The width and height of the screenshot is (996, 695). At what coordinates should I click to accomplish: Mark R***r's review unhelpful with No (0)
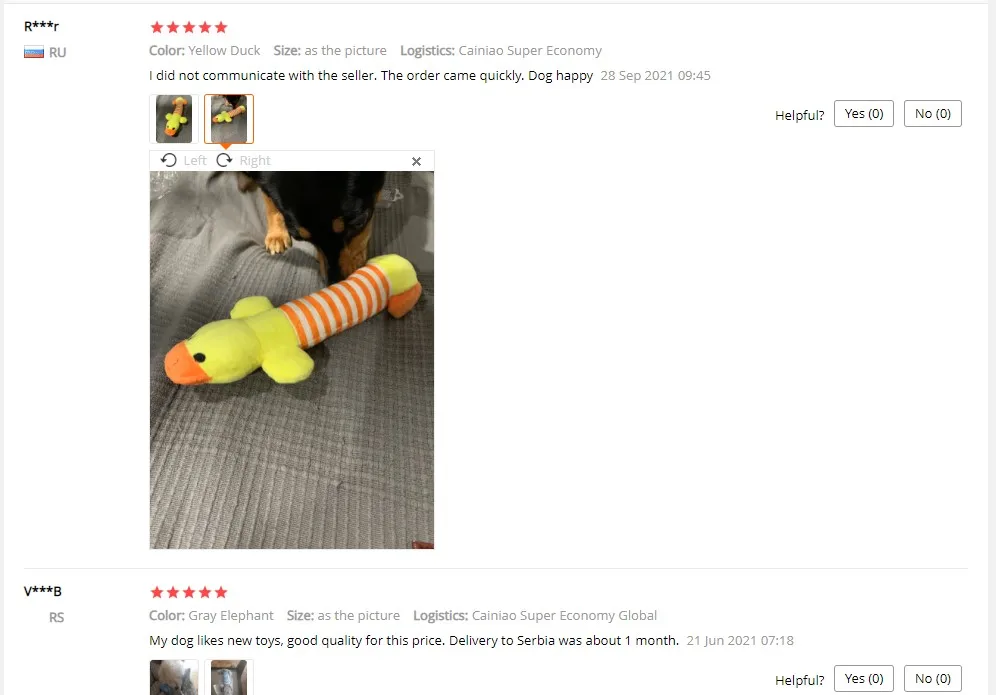tap(932, 114)
